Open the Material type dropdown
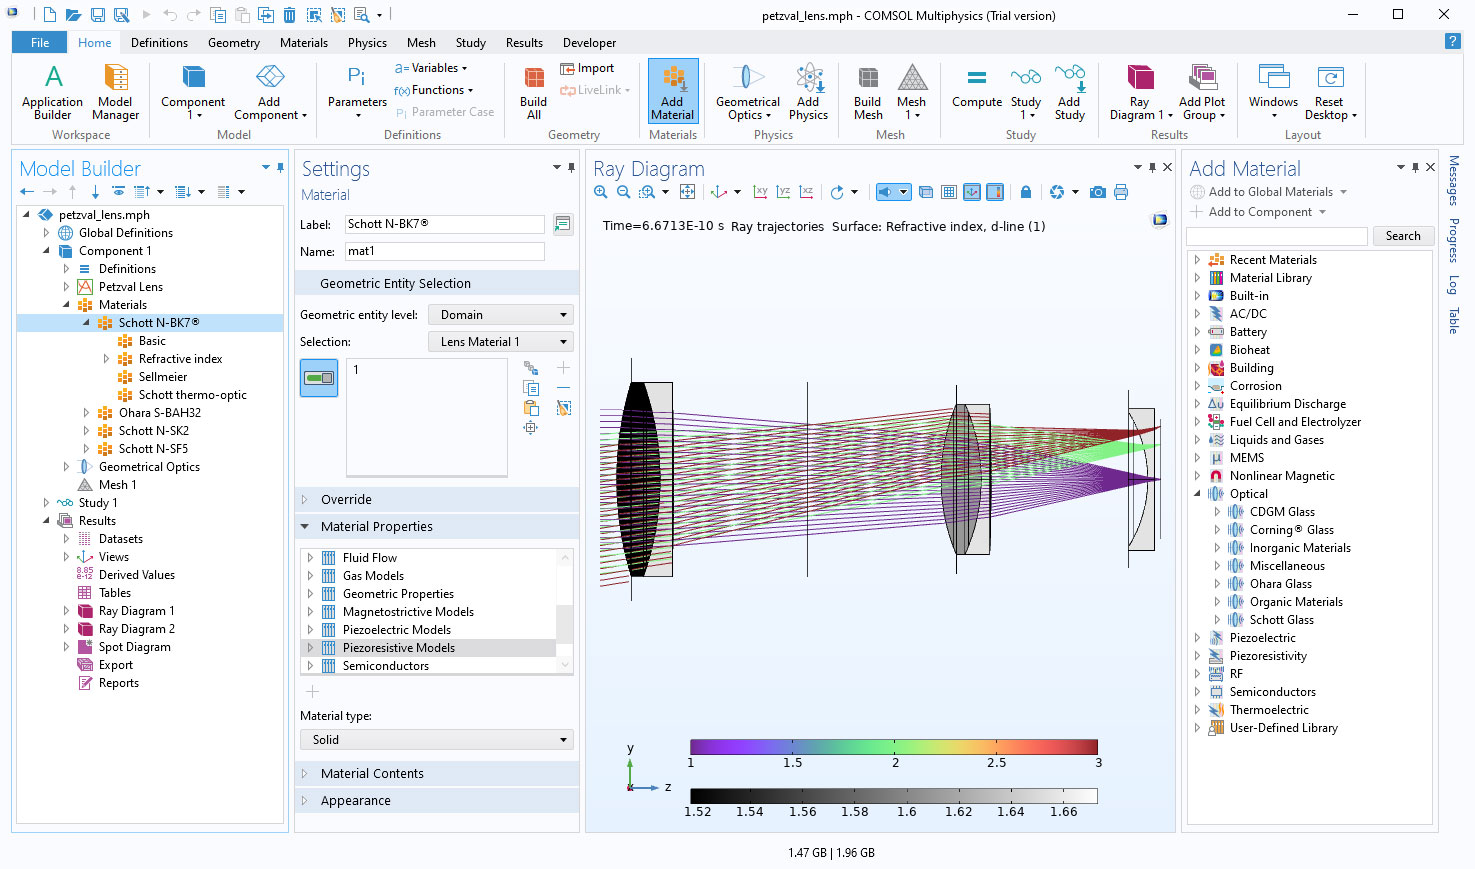 click(436, 740)
